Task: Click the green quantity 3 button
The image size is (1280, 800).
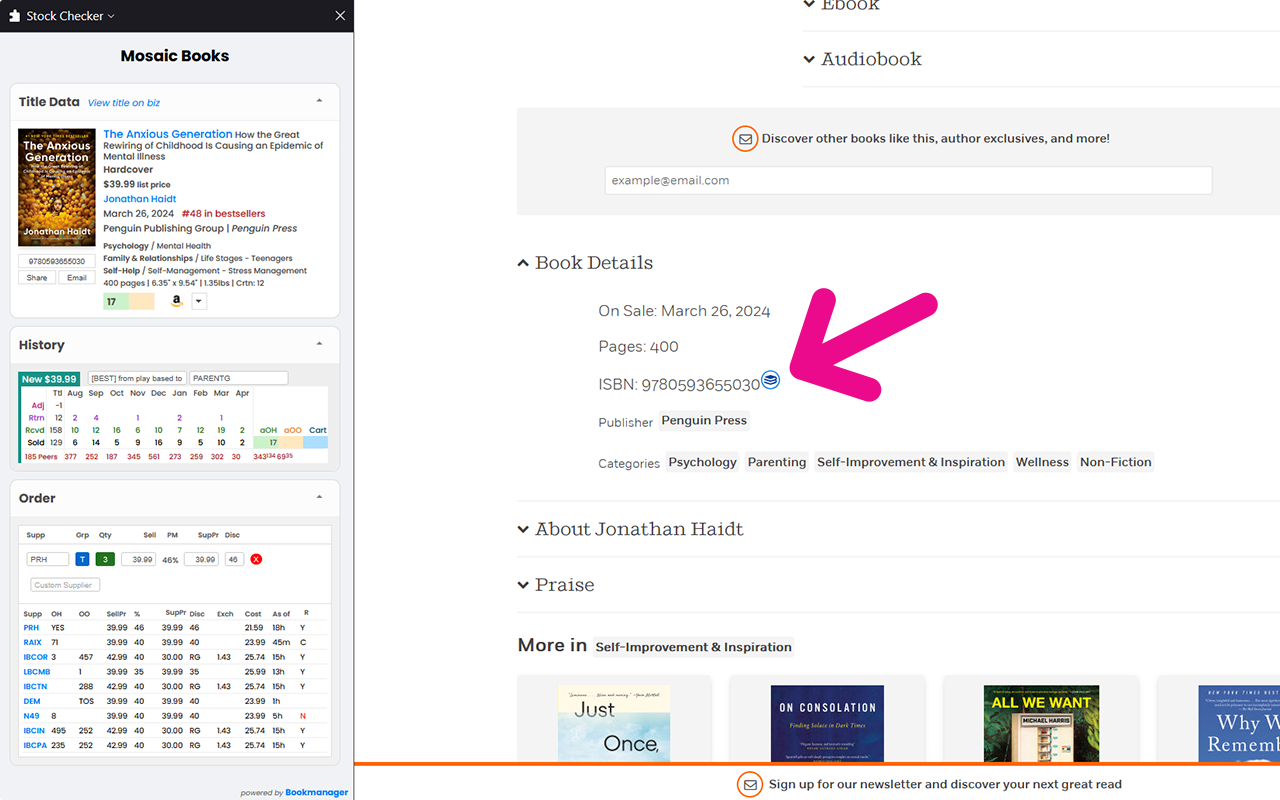Action: [105, 559]
